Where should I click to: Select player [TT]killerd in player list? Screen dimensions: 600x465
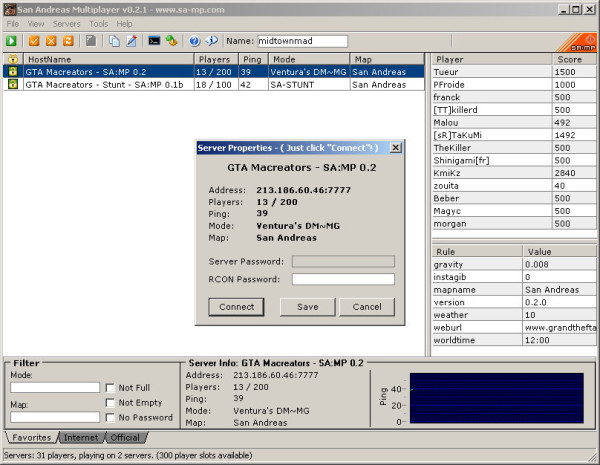click(x=514, y=110)
